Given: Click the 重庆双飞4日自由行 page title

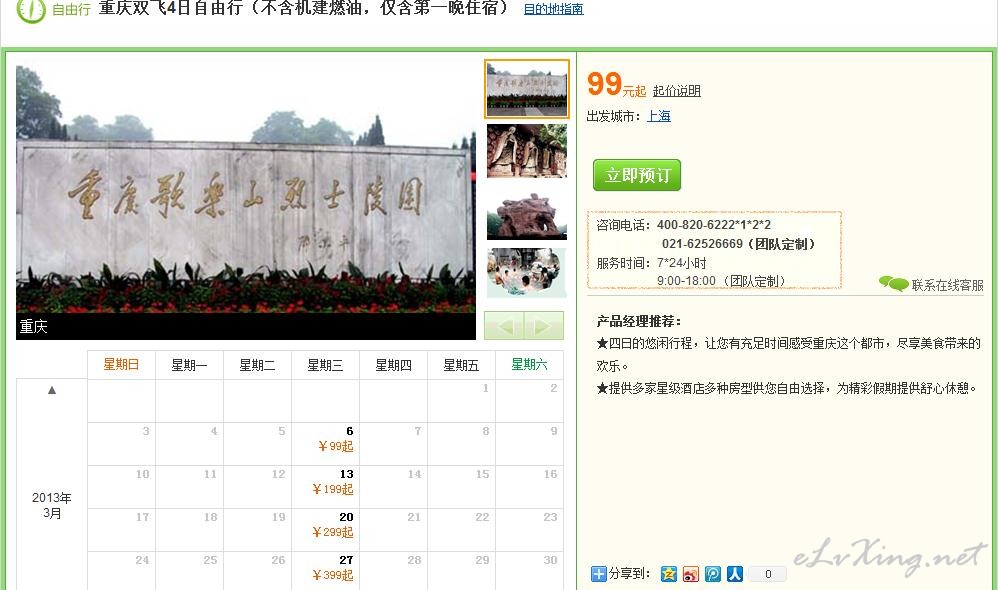Looking at the screenshot, I should [x=304, y=8].
